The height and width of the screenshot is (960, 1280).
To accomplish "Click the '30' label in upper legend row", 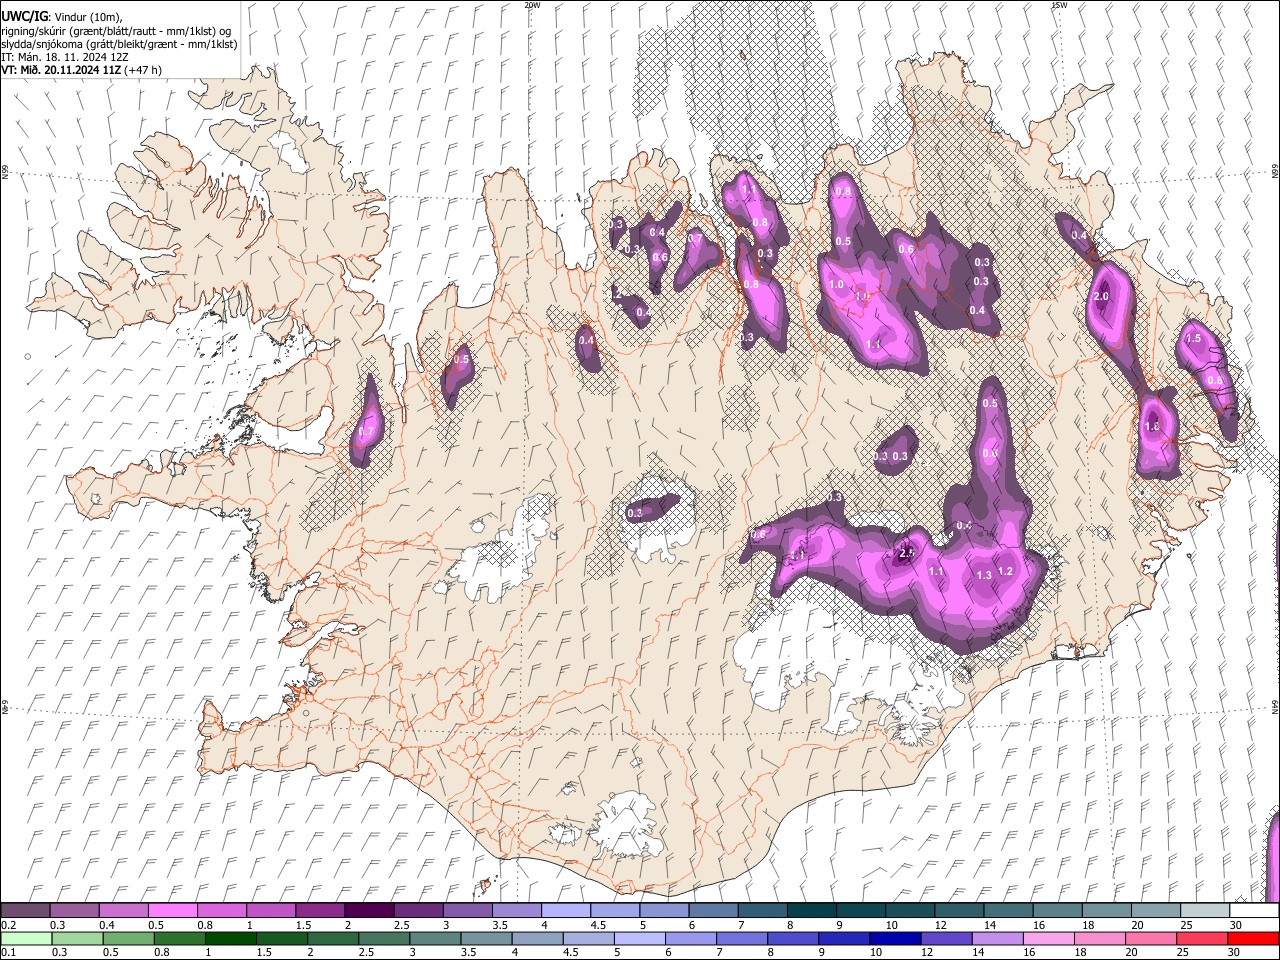I will pos(1235,925).
